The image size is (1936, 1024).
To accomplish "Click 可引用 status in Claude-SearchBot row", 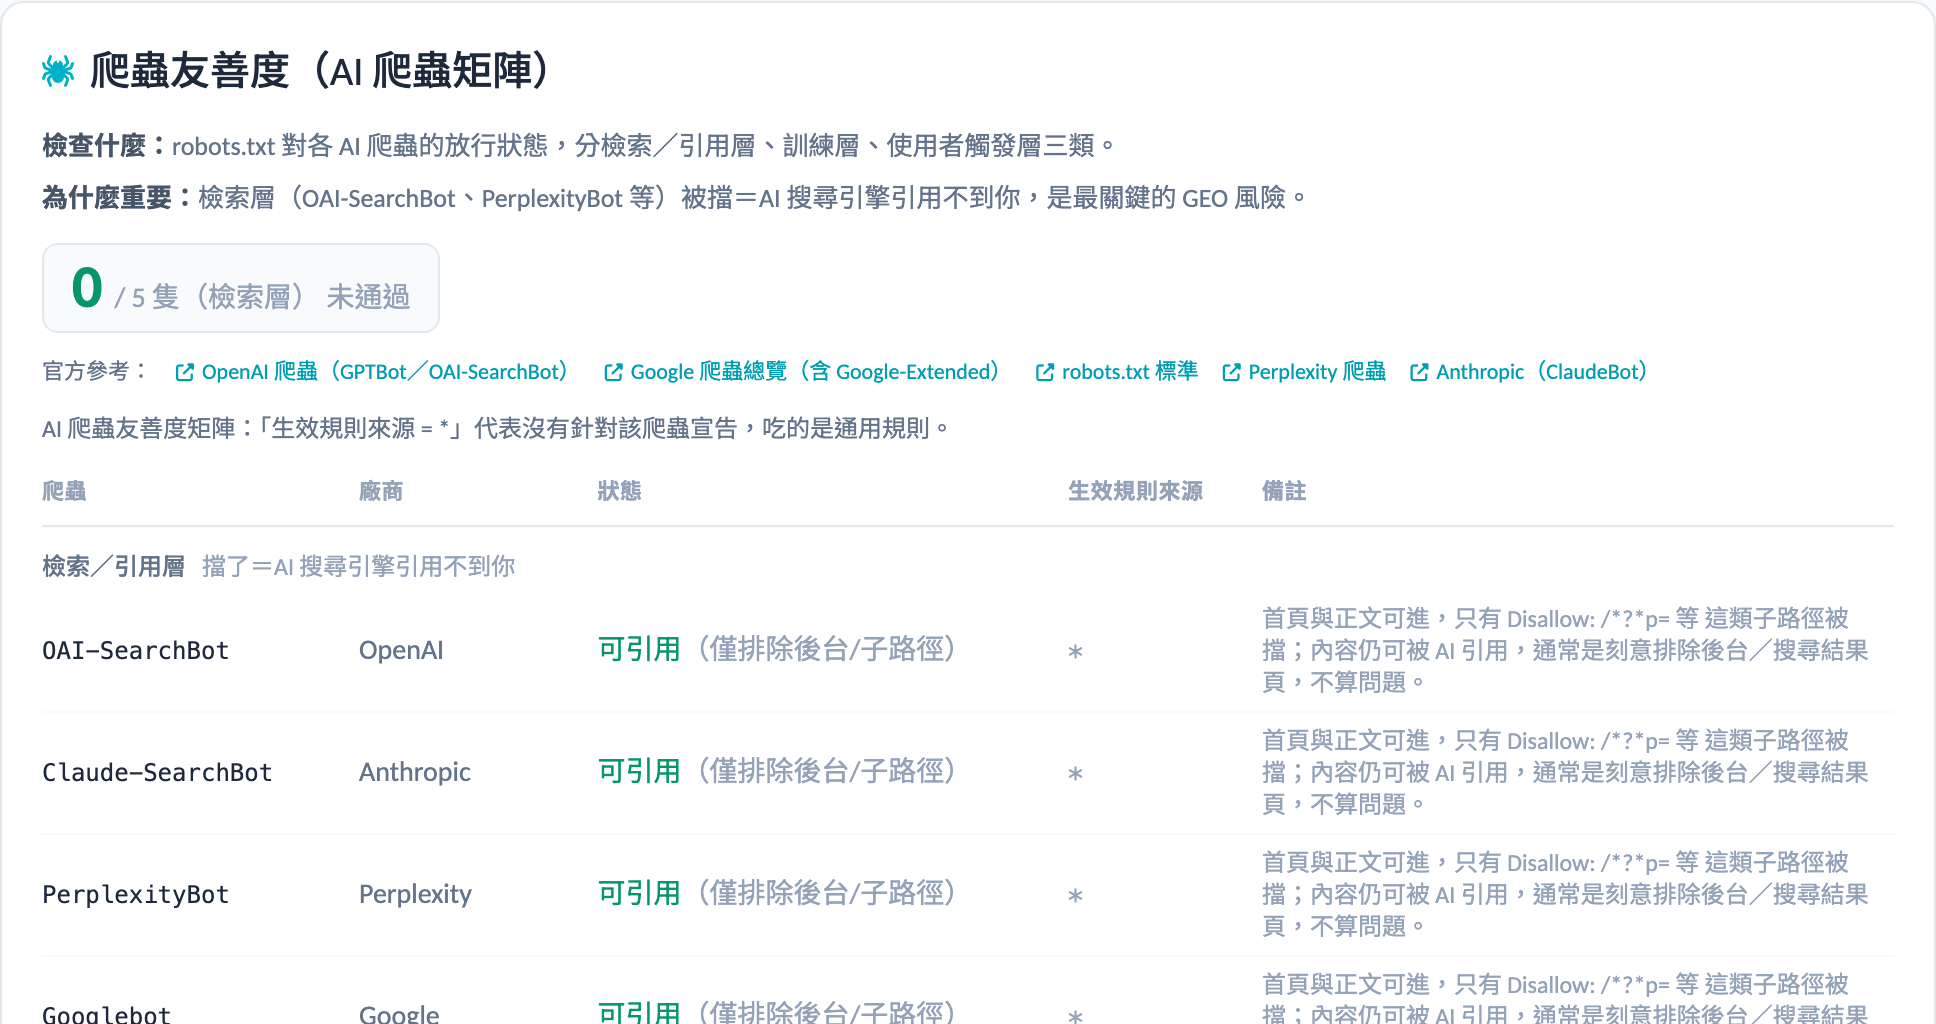I will point(640,772).
